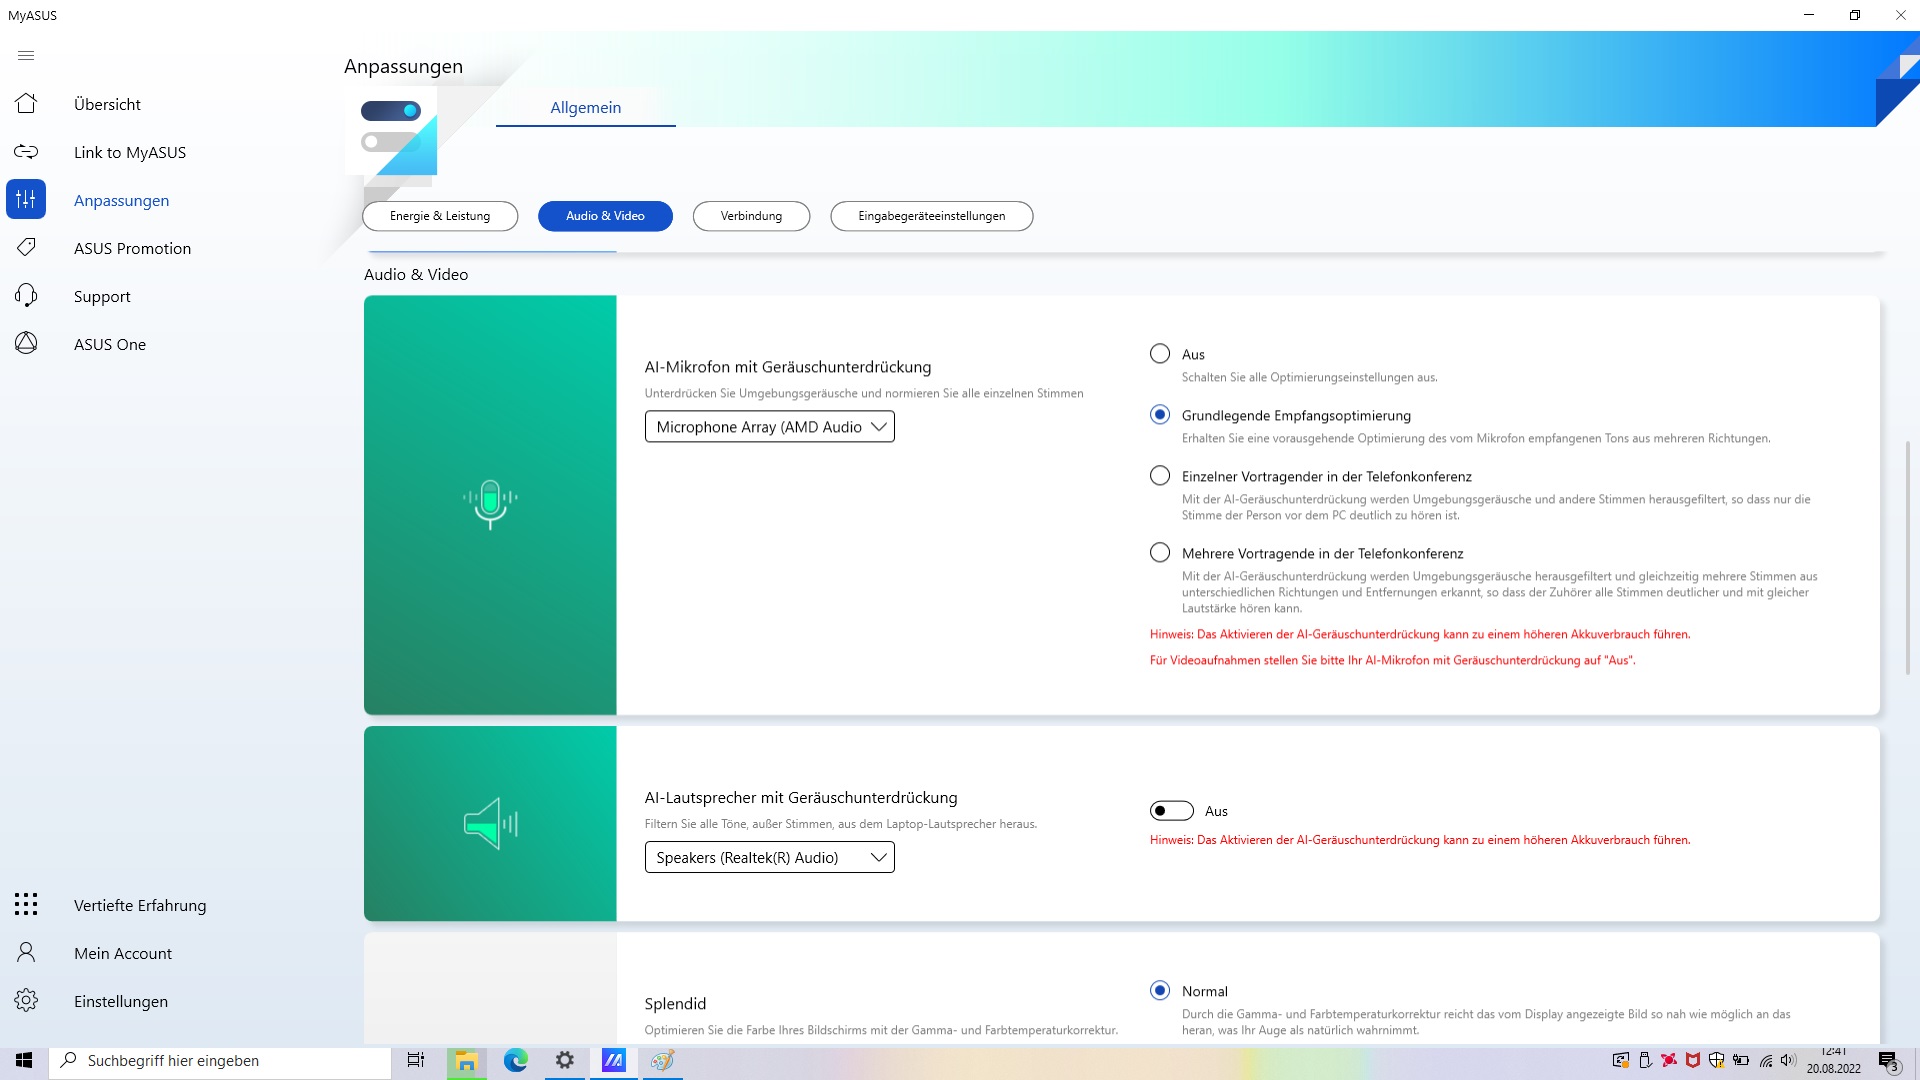This screenshot has height=1080, width=1920.
Task: Open the Eingabegeräteeinstellungen section
Action: click(932, 216)
